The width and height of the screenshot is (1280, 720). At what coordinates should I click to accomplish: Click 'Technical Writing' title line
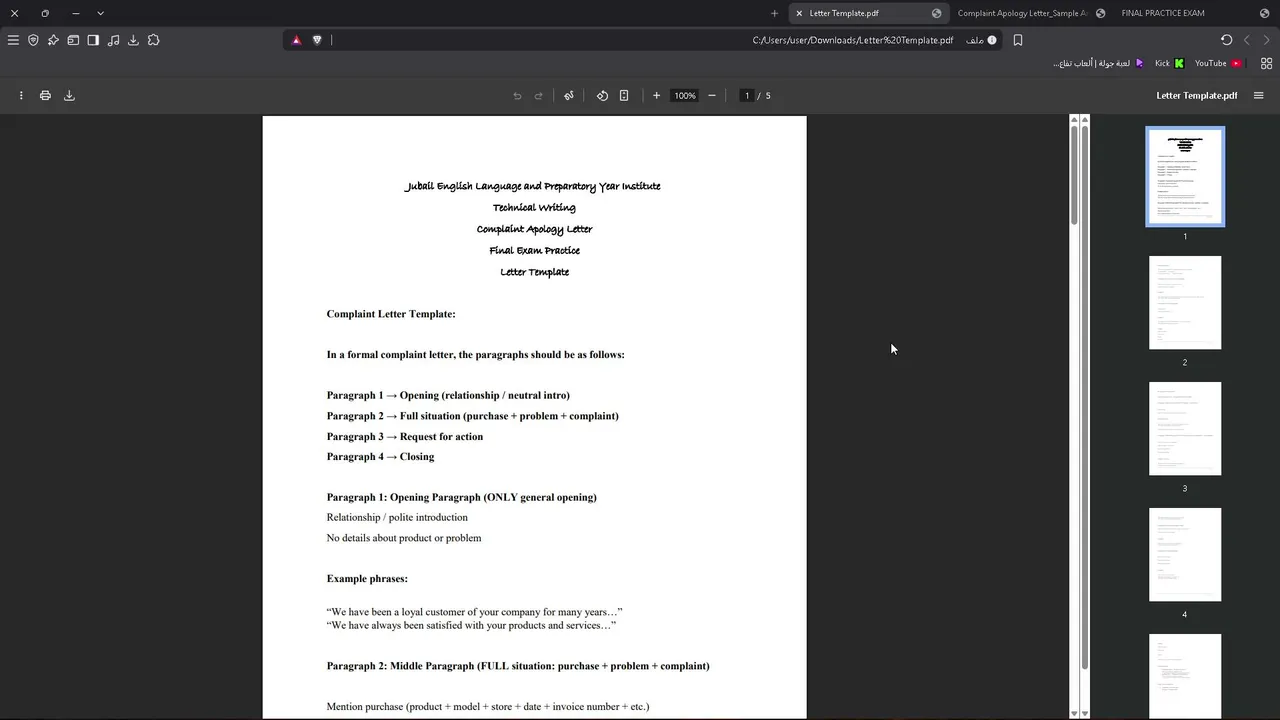point(534,207)
